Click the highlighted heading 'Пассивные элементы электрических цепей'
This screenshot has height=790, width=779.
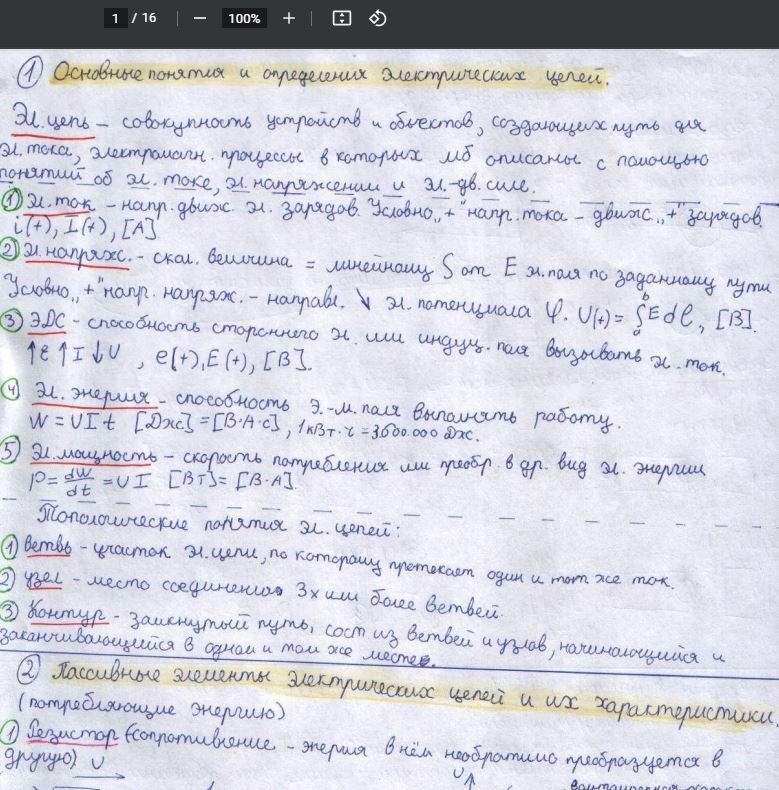(x=277, y=680)
